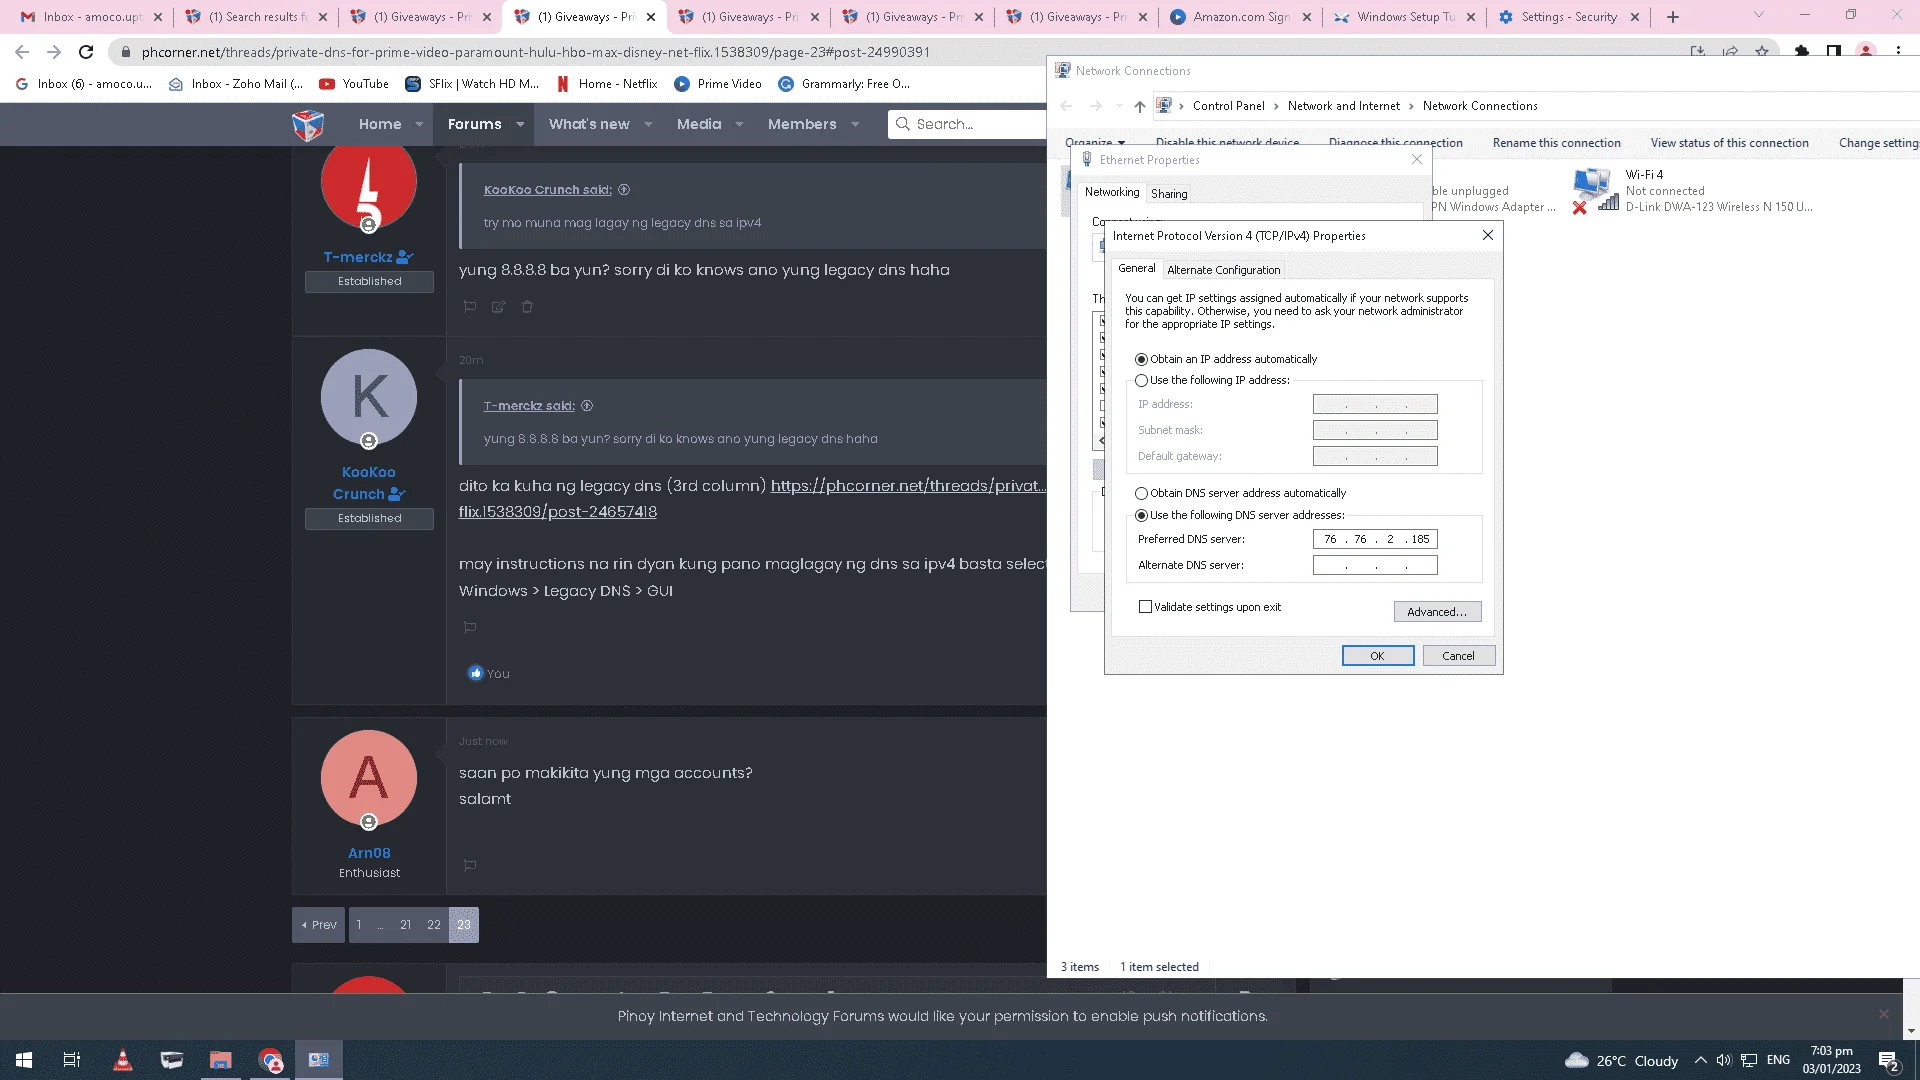The image size is (1920, 1080).
Task: Click the report flag icon under T-merckz post
Action: (x=469, y=307)
